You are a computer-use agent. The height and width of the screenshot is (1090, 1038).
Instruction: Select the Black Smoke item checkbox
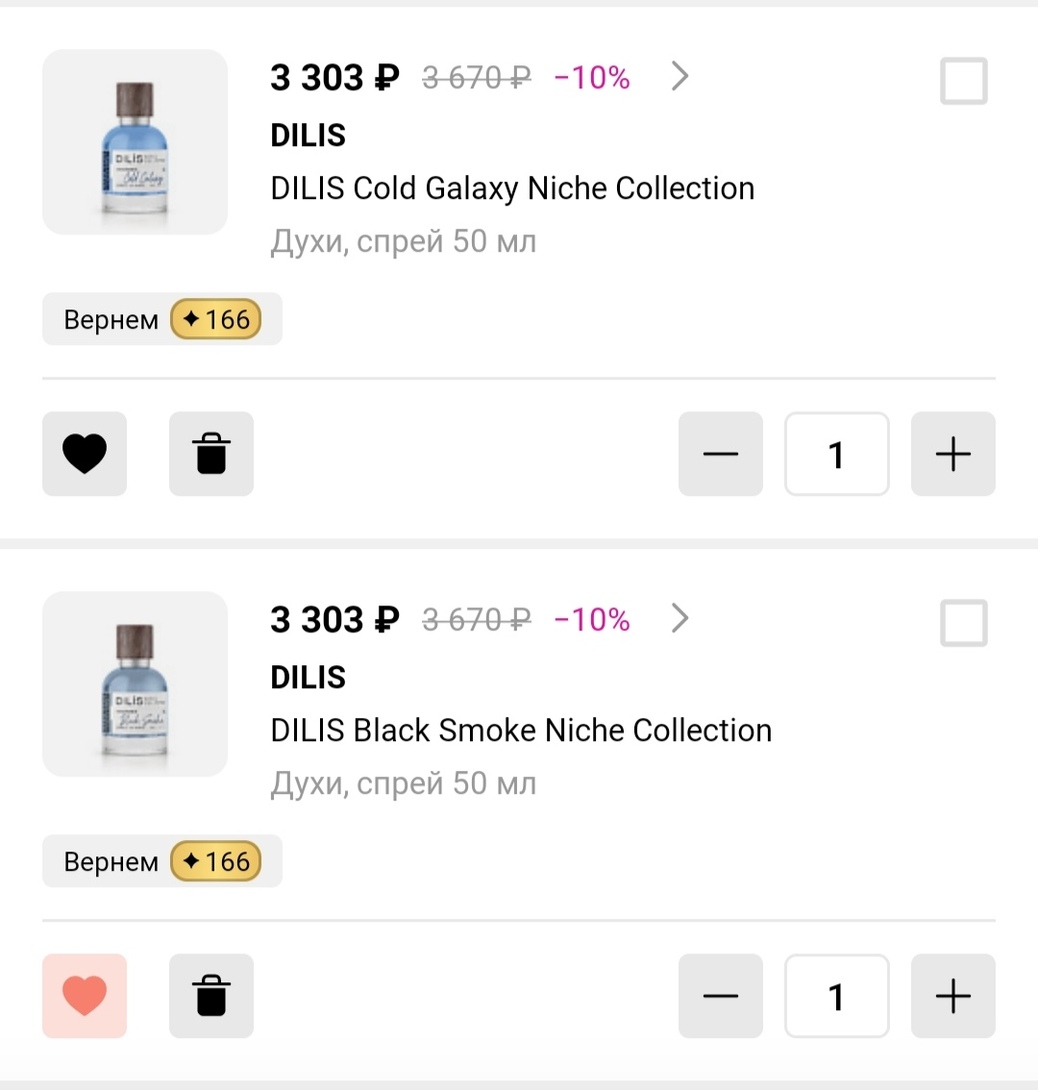963,623
